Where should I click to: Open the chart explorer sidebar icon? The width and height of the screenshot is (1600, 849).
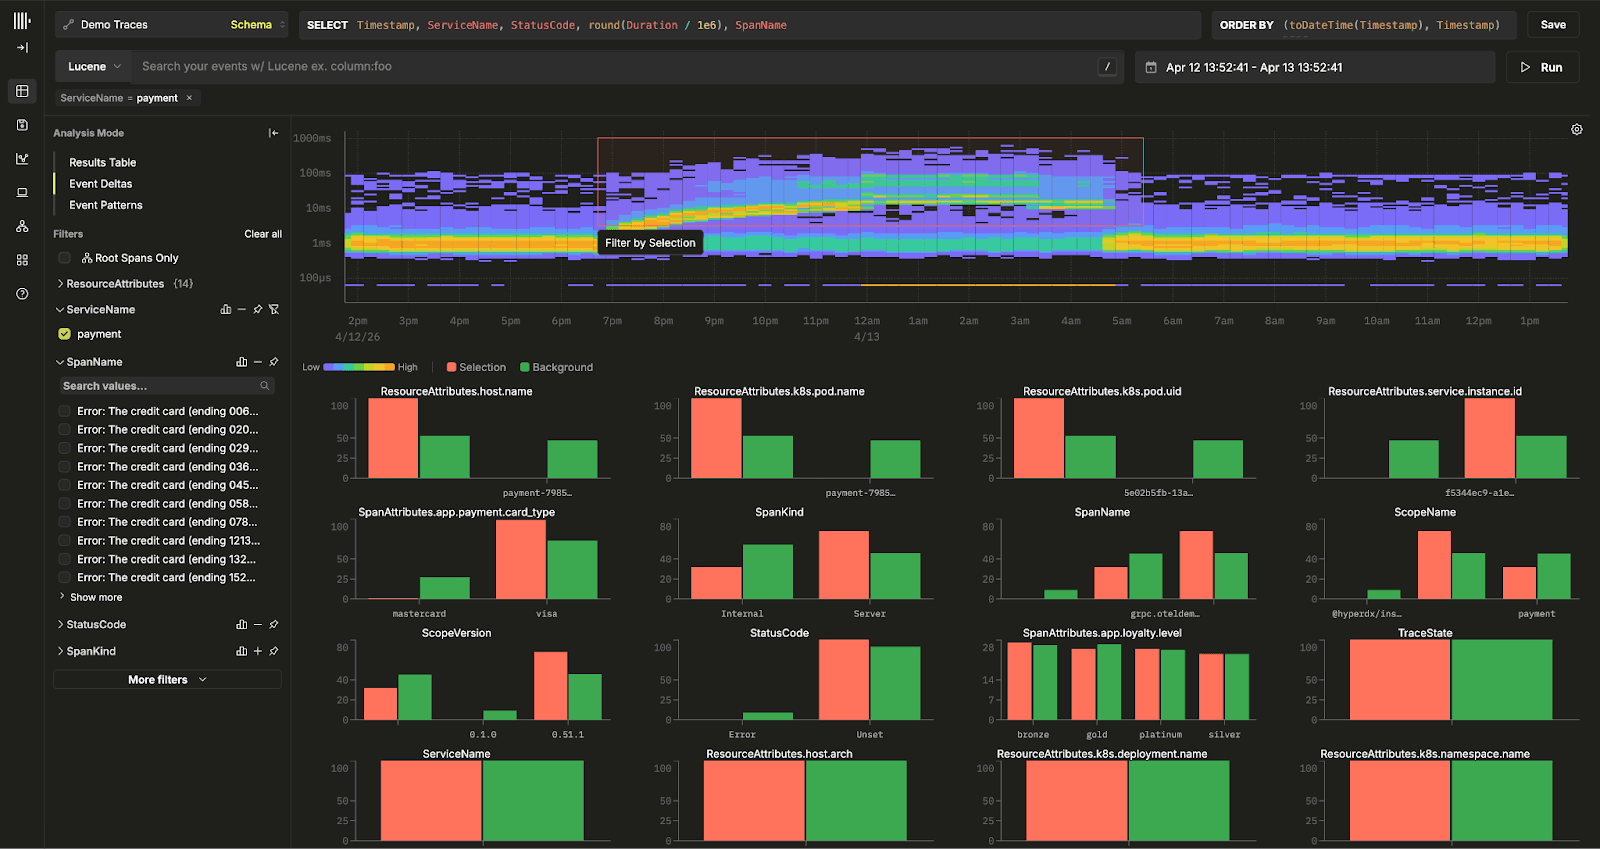point(22,158)
